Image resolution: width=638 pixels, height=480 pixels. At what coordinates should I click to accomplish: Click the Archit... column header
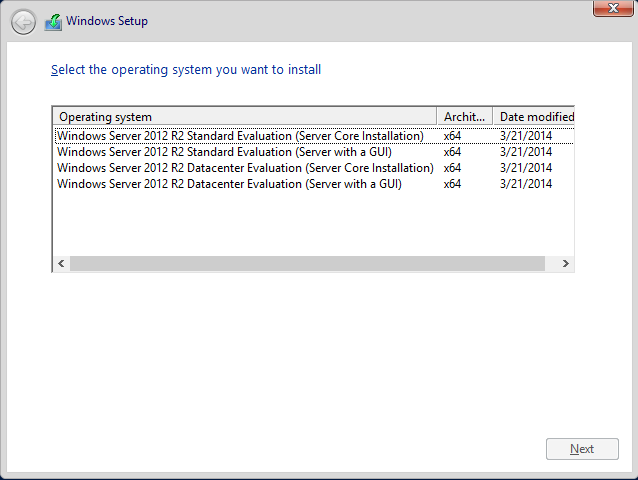coord(465,117)
